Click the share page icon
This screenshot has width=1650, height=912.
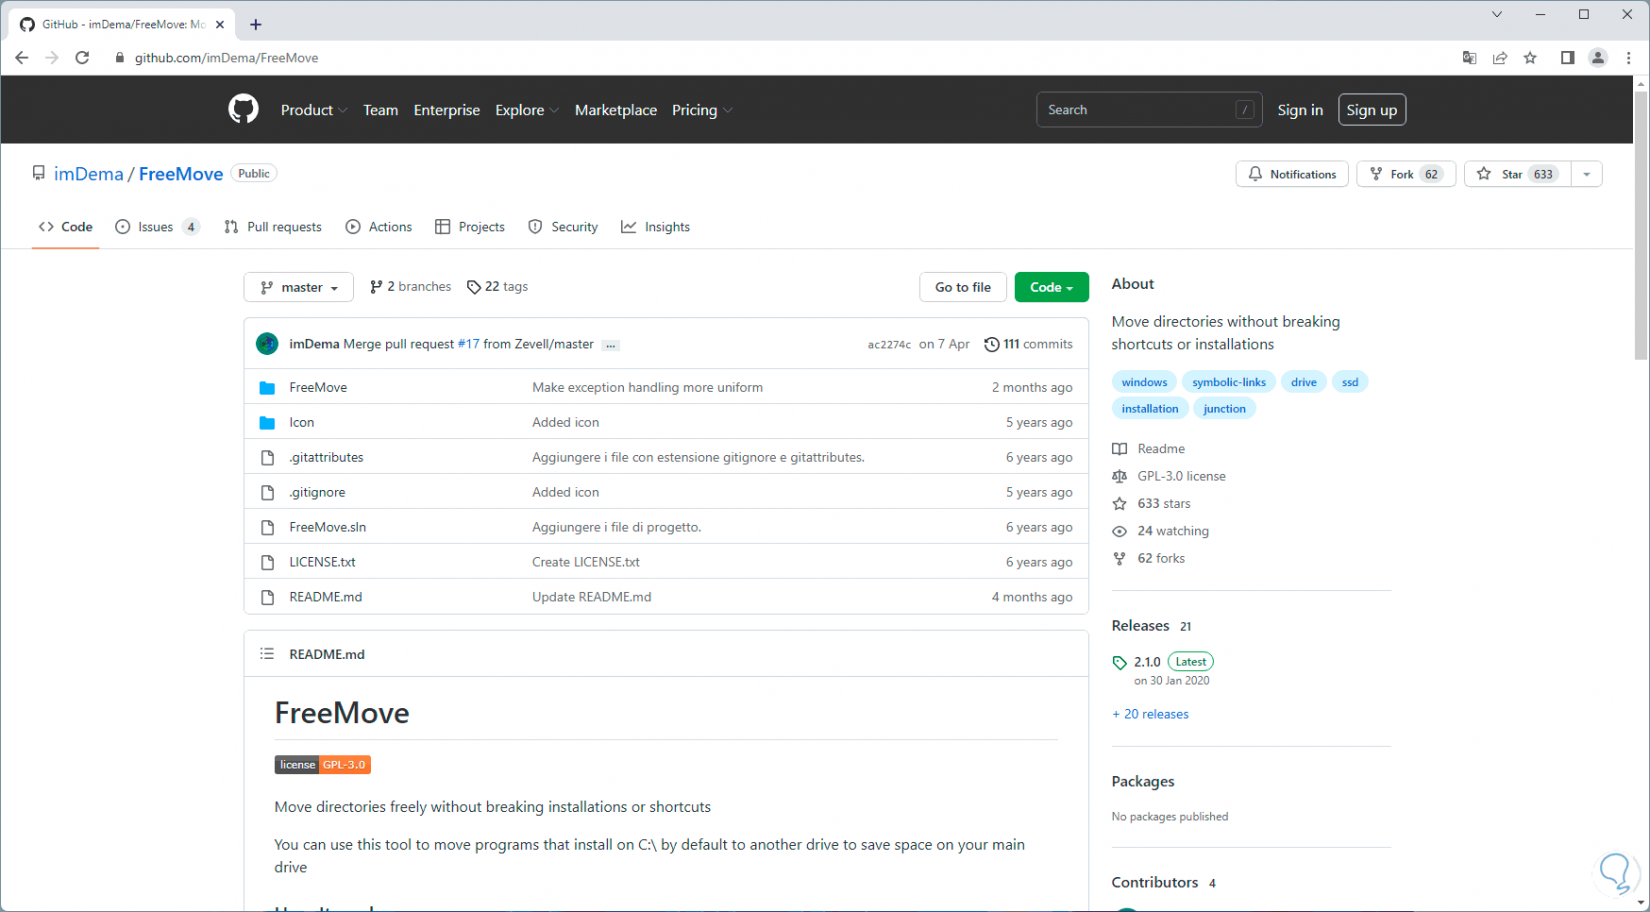click(x=1500, y=58)
